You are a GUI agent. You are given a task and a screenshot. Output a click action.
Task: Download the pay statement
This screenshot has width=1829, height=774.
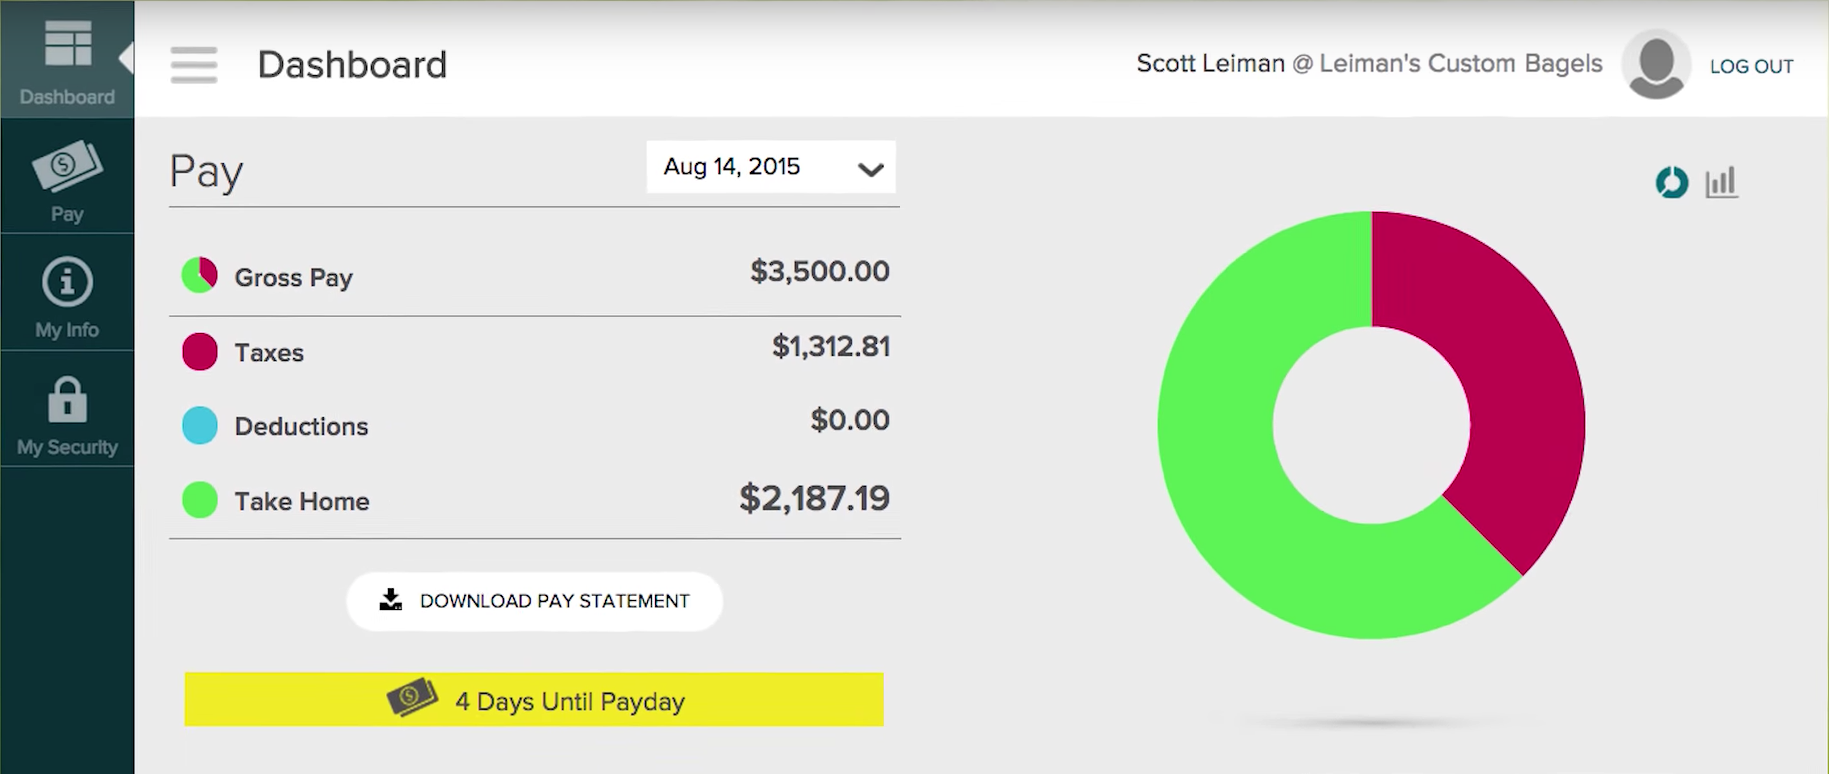535,601
